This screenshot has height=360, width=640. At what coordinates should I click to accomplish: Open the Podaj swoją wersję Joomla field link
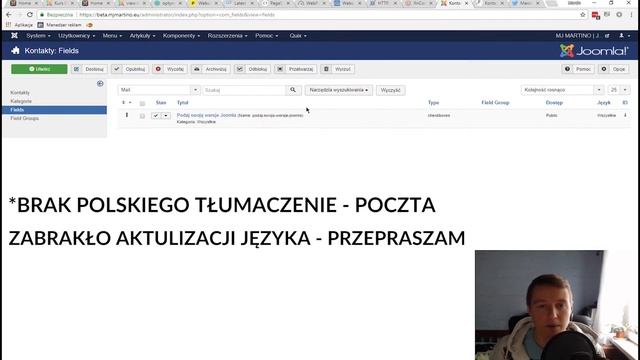207,116
